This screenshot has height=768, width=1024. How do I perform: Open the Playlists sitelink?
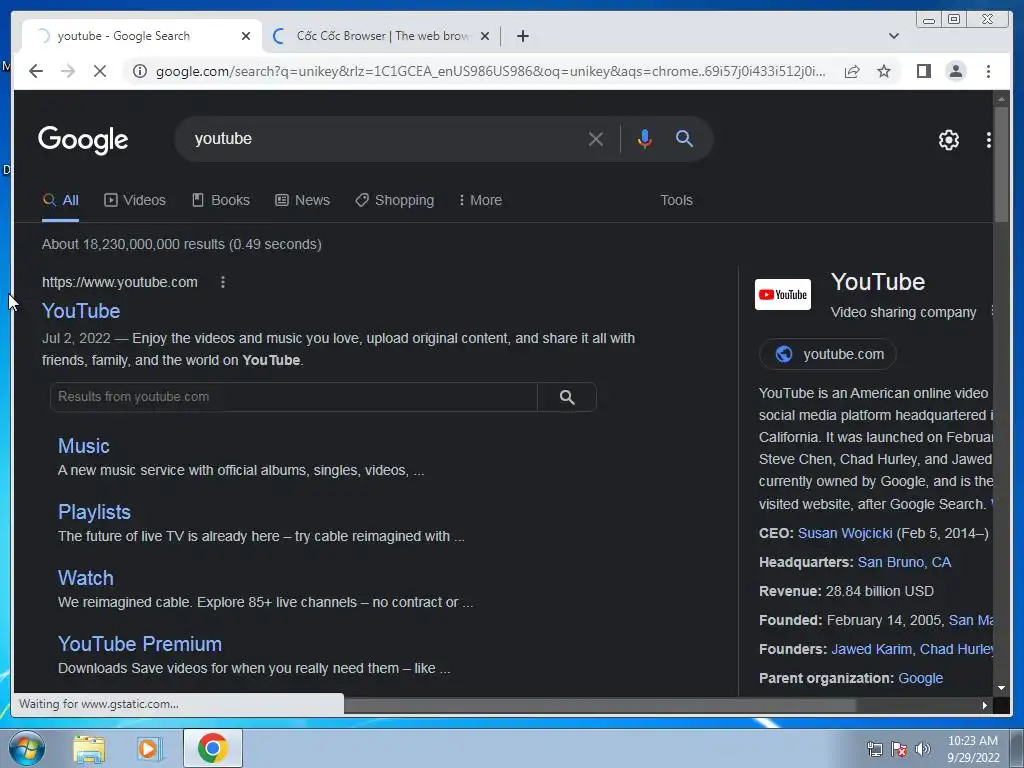(x=94, y=512)
